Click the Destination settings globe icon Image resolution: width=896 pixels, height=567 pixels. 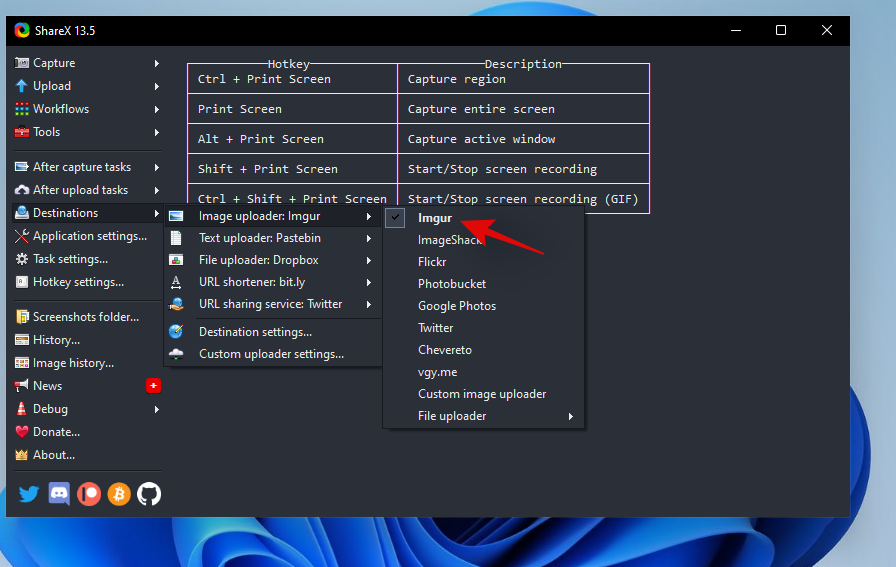point(176,332)
